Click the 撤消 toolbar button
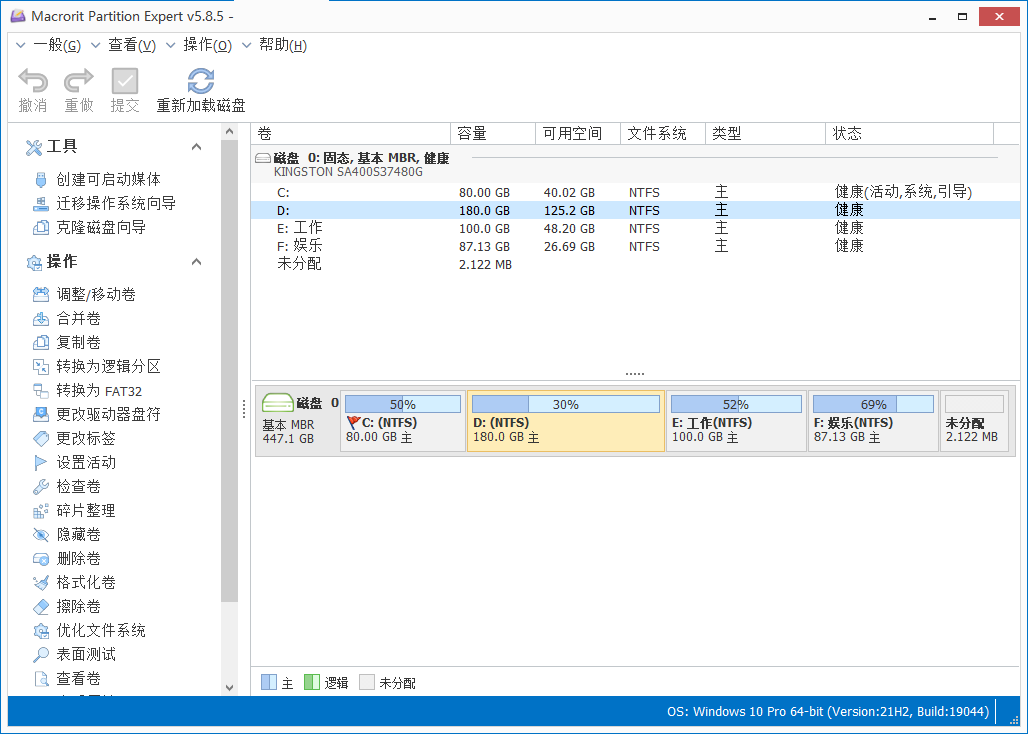Screen dimensions: 1028x734 tap(33, 89)
